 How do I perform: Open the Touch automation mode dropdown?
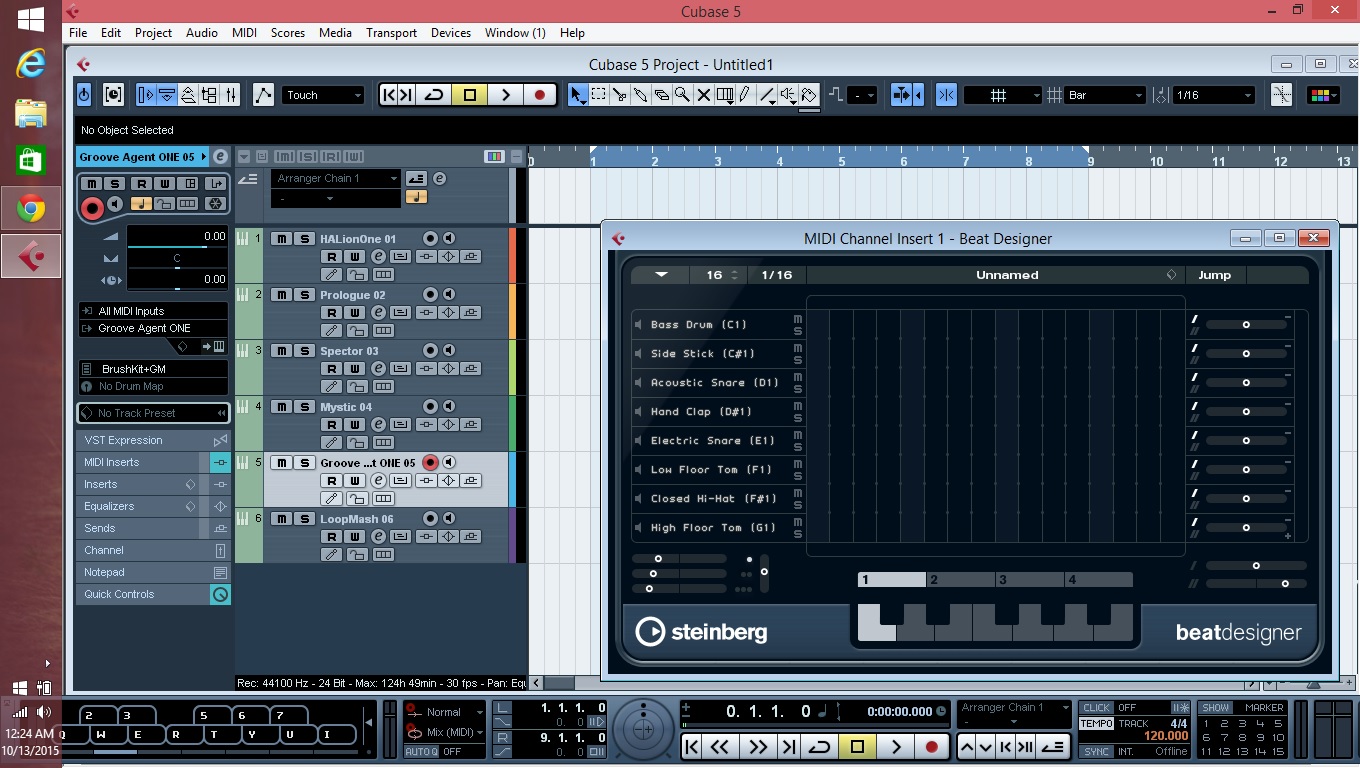click(x=323, y=95)
